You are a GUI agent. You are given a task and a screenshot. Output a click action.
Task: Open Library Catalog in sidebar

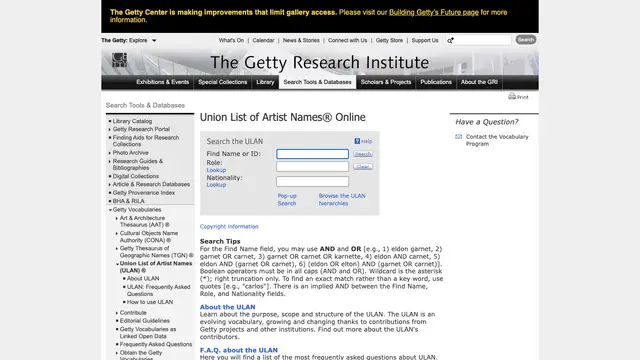pyautogui.click(x=132, y=121)
